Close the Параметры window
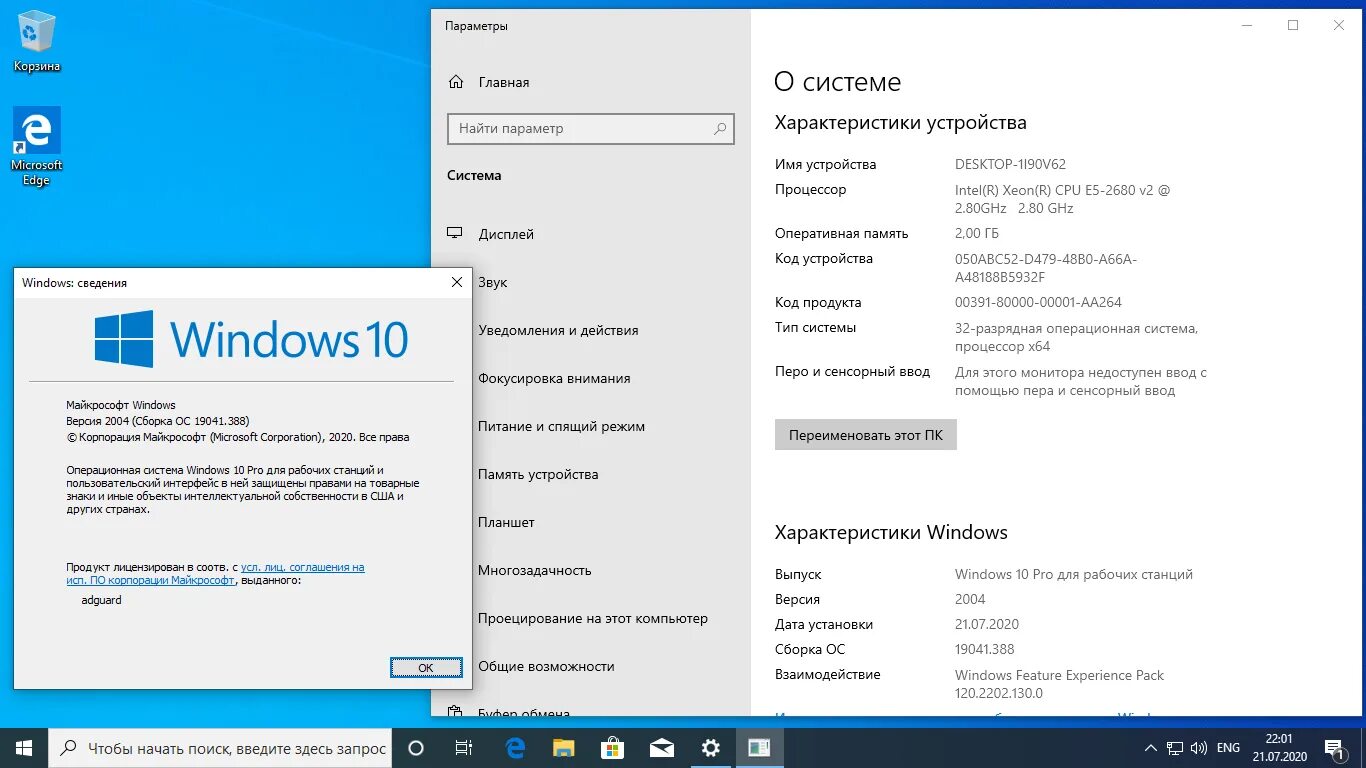Image resolution: width=1366 pixels, height=768 pixels. [1339, 25]
